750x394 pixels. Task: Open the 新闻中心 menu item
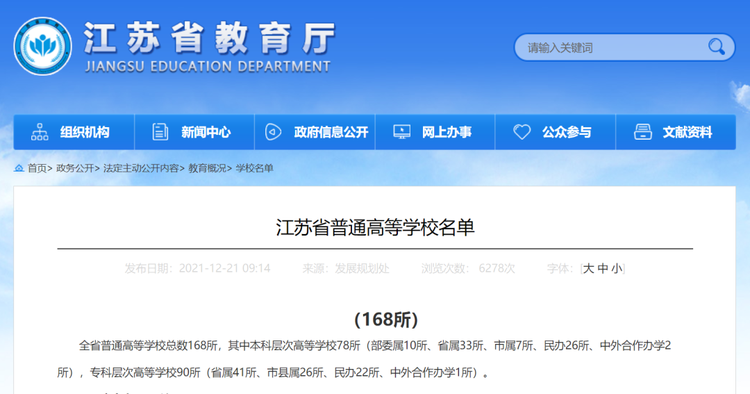(195, 132)
